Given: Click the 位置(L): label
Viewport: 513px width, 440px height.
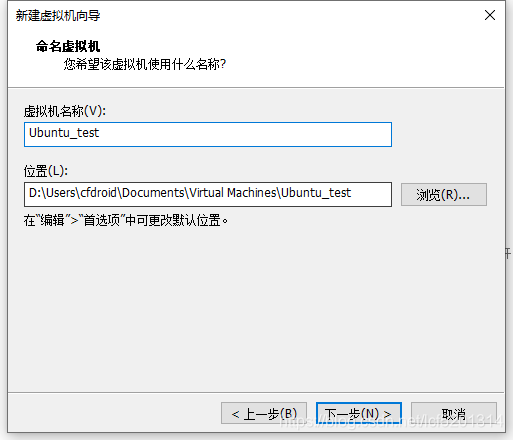Looking at the screenshot, I should coord(46,171).
